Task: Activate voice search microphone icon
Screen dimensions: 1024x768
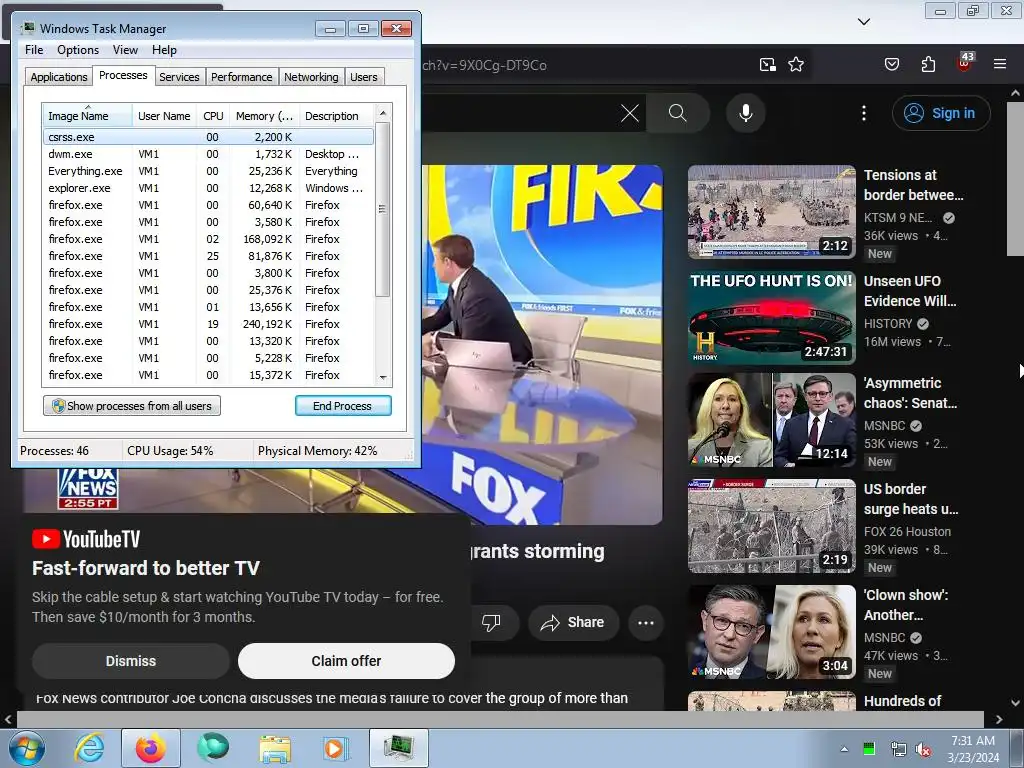Action: 745,113
